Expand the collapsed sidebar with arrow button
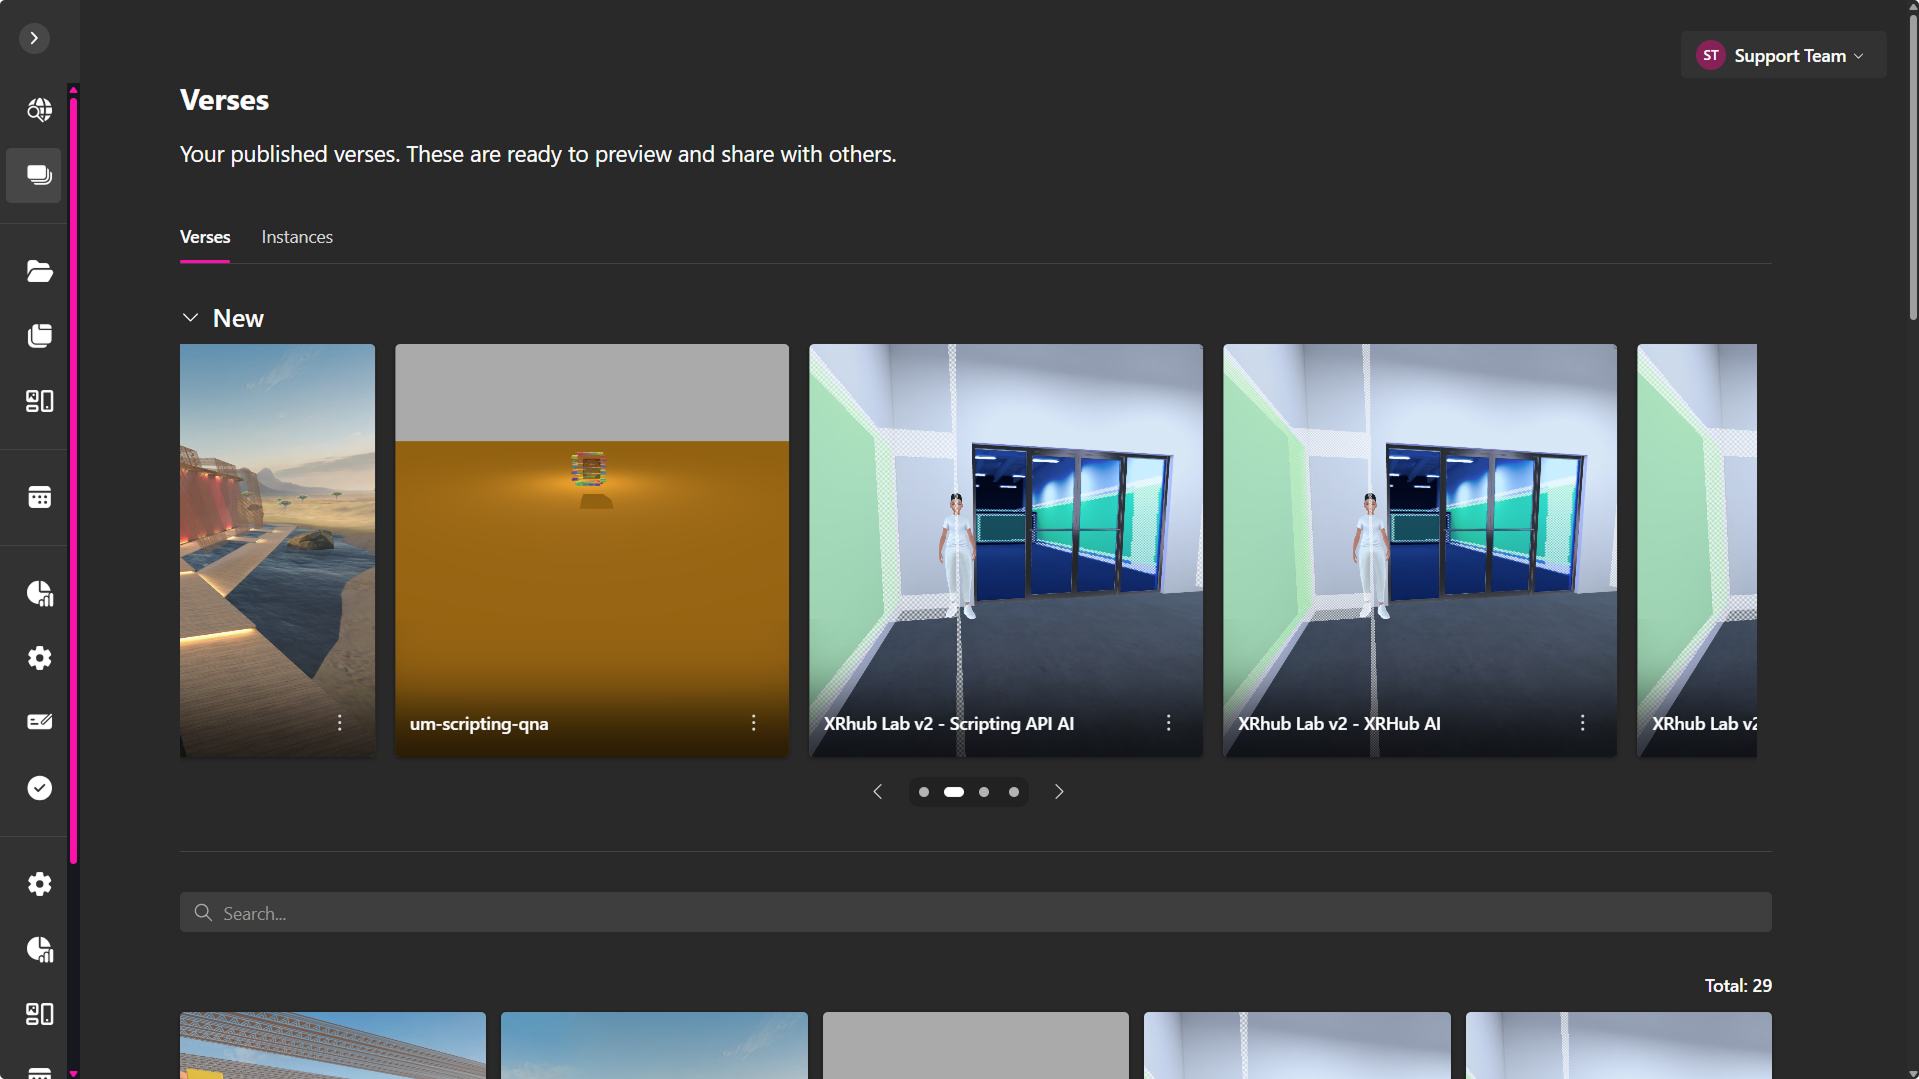This screenshot has width=1919, height=1079. click(x=34, y=38)
